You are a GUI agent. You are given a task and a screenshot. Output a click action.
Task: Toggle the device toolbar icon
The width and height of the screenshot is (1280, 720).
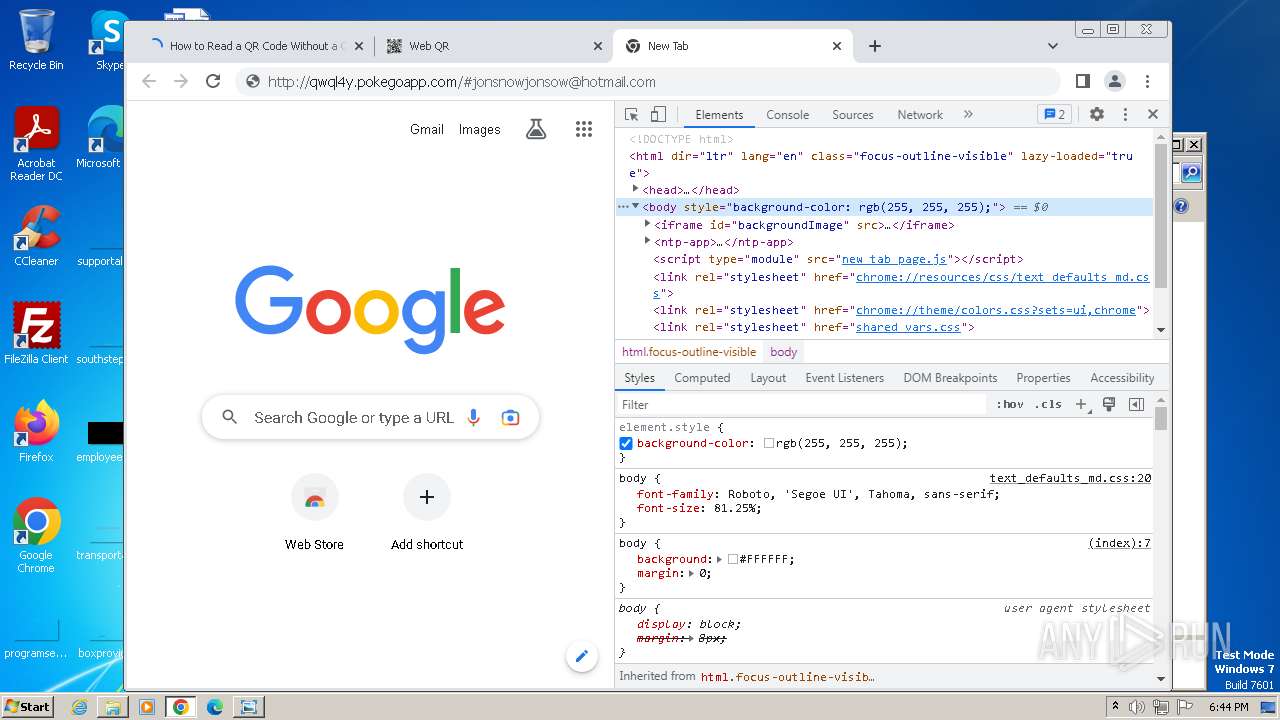click(658, 115)
